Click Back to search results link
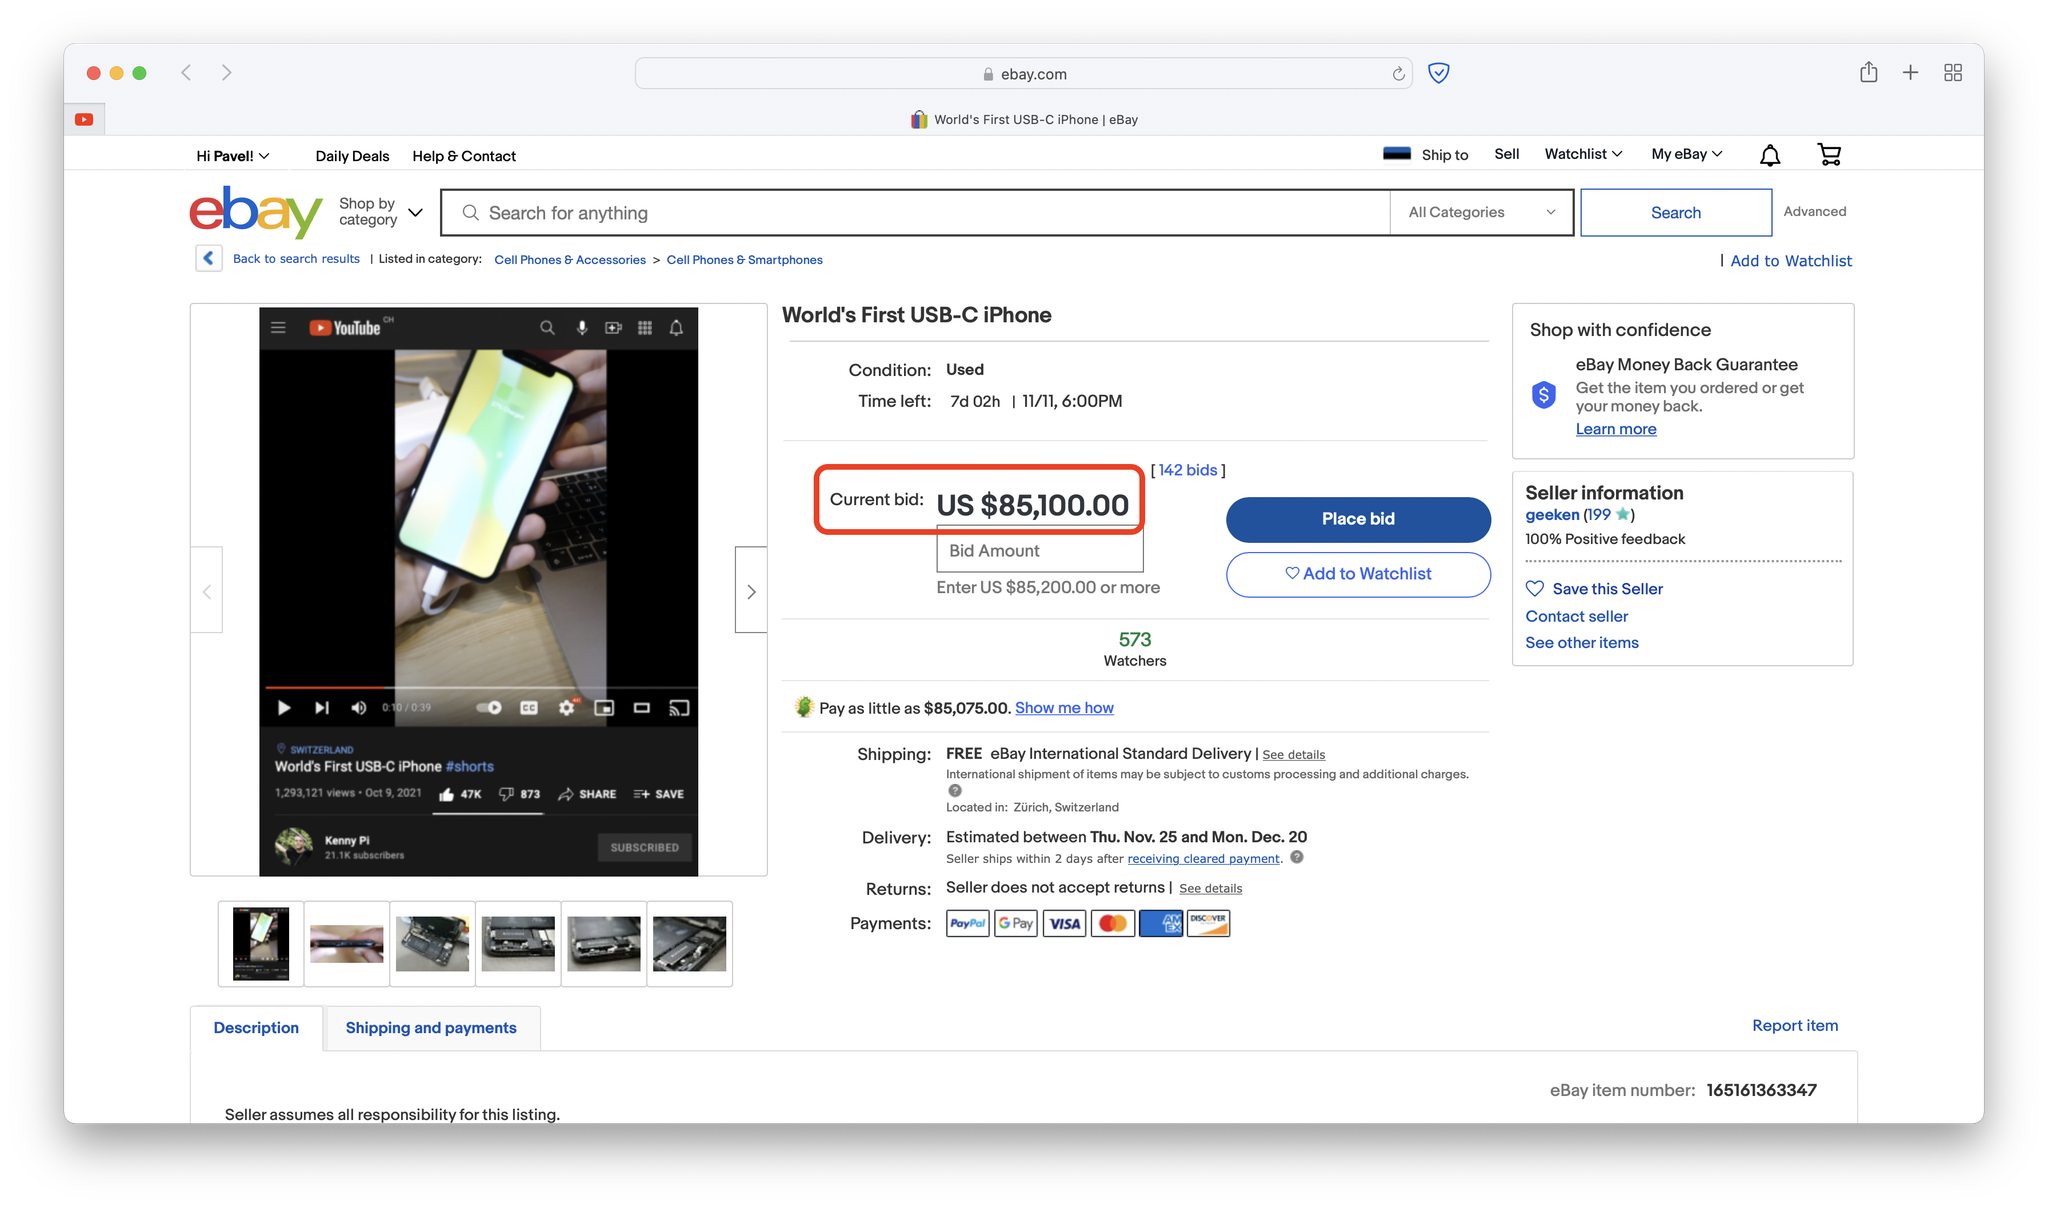The image size is (2048, 1208). point(296,259)
